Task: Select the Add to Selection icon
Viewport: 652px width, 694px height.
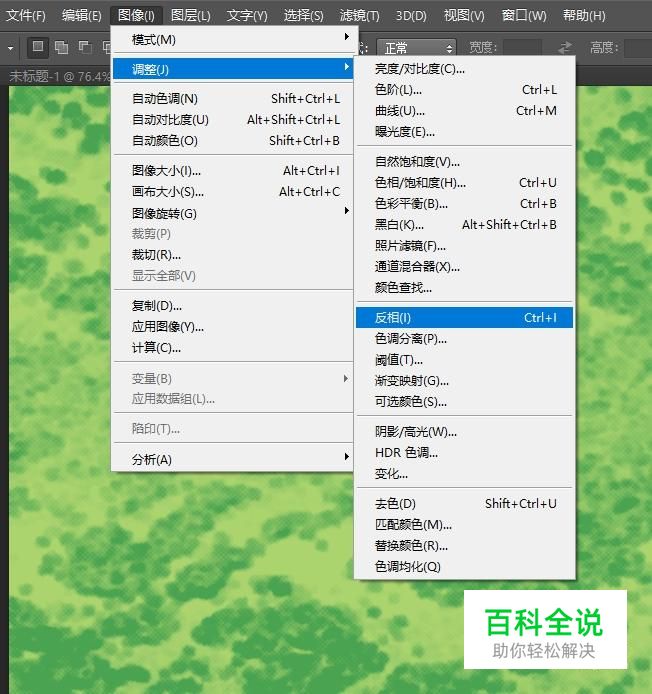Action: click(x=61, y=47)
